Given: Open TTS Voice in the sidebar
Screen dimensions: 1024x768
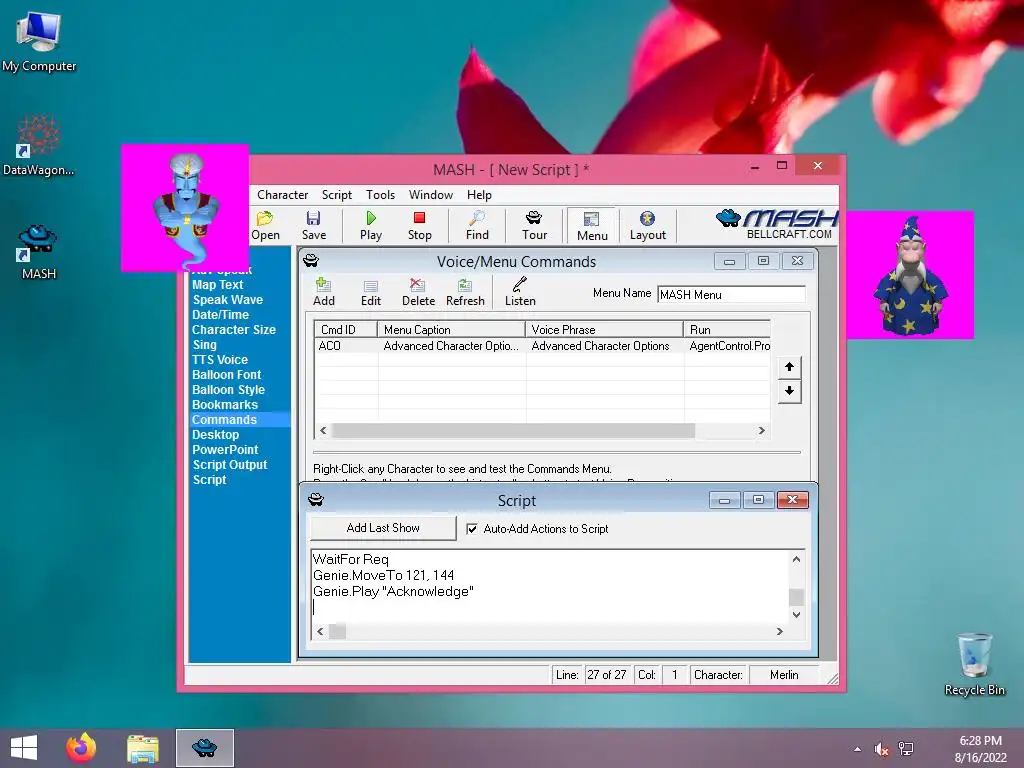Looking at the screenshot, I should pyautogui.click(x=219, y=360).
